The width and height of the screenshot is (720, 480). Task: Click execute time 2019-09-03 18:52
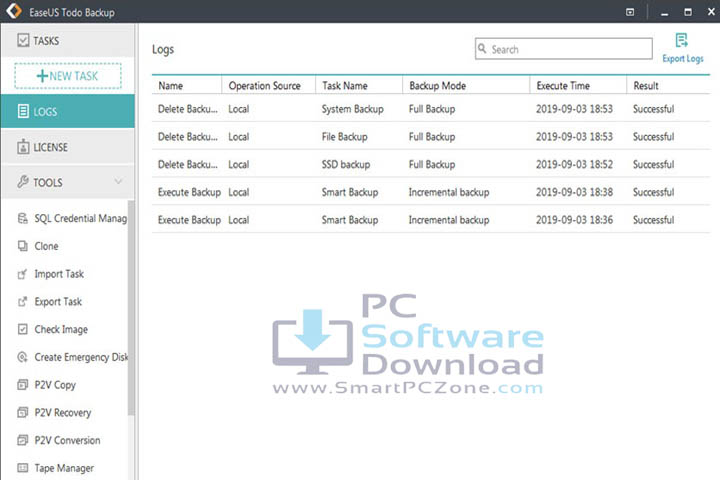point(574,164)
